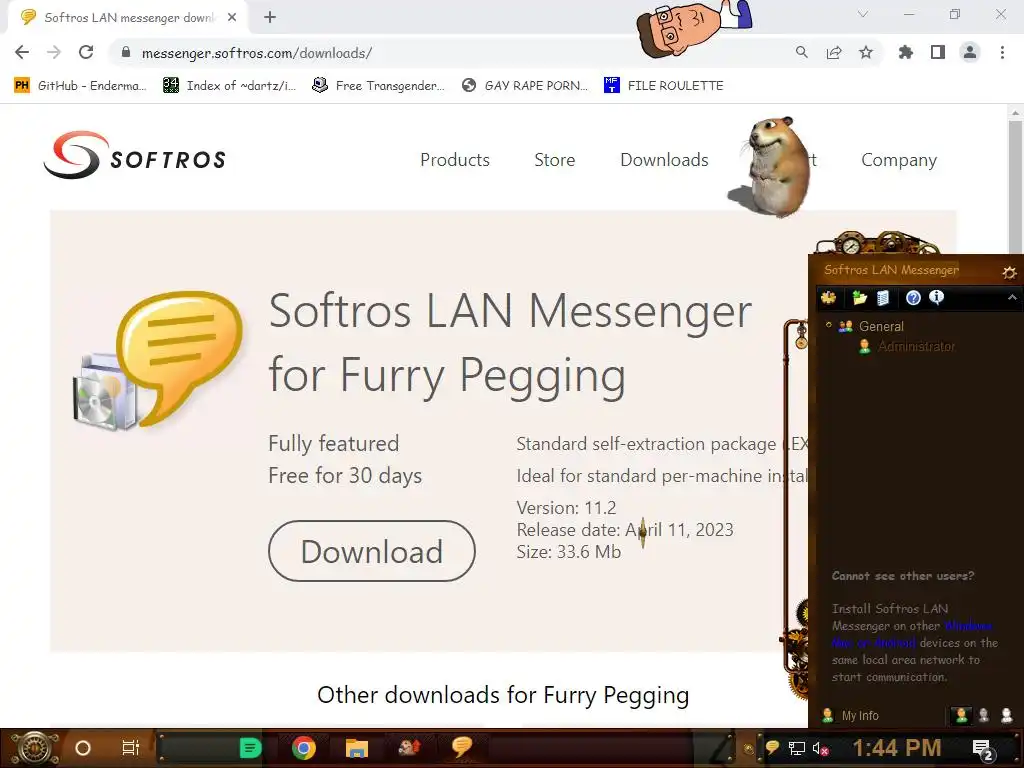Open clock showing 1:44 PM
This screenshot has width=1024, height=768.
coord(897,748)
